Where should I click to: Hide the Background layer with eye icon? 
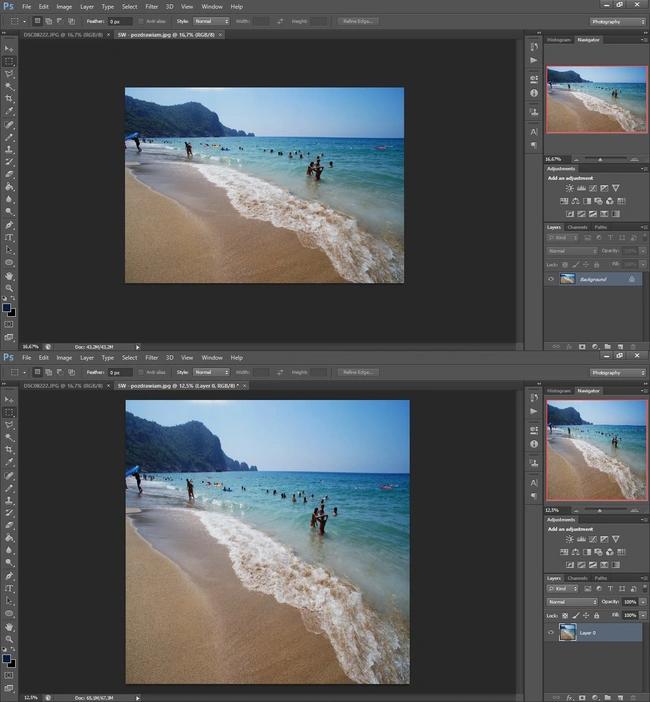551,279
